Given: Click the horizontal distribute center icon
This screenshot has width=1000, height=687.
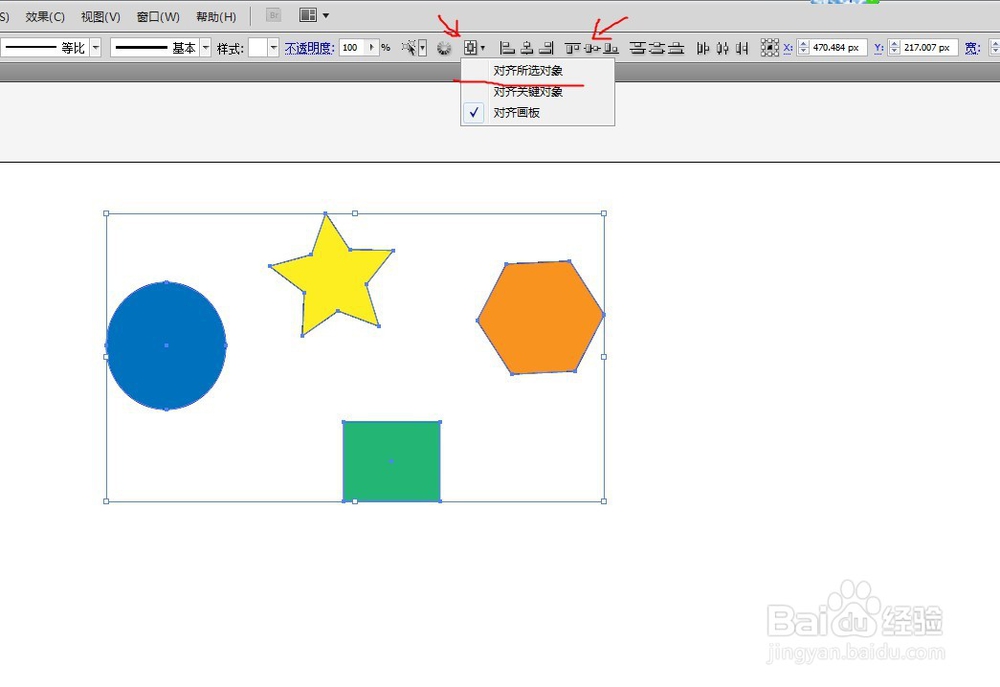Looking at the screenshot, I should tap(723, 48).
